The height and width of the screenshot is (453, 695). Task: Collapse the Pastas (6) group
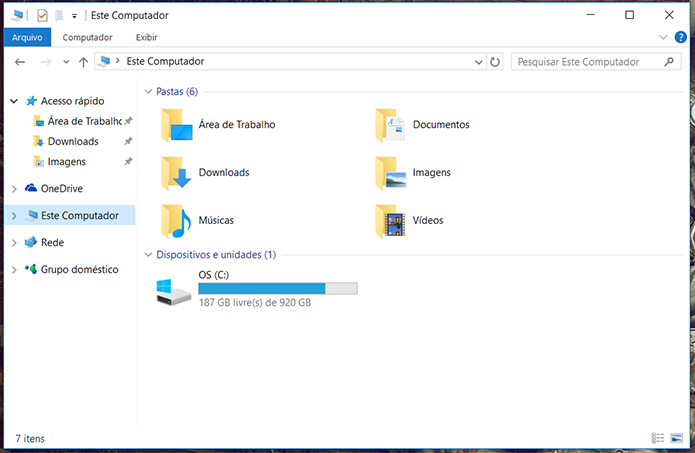pyautogui.click(x=148, y=92)
